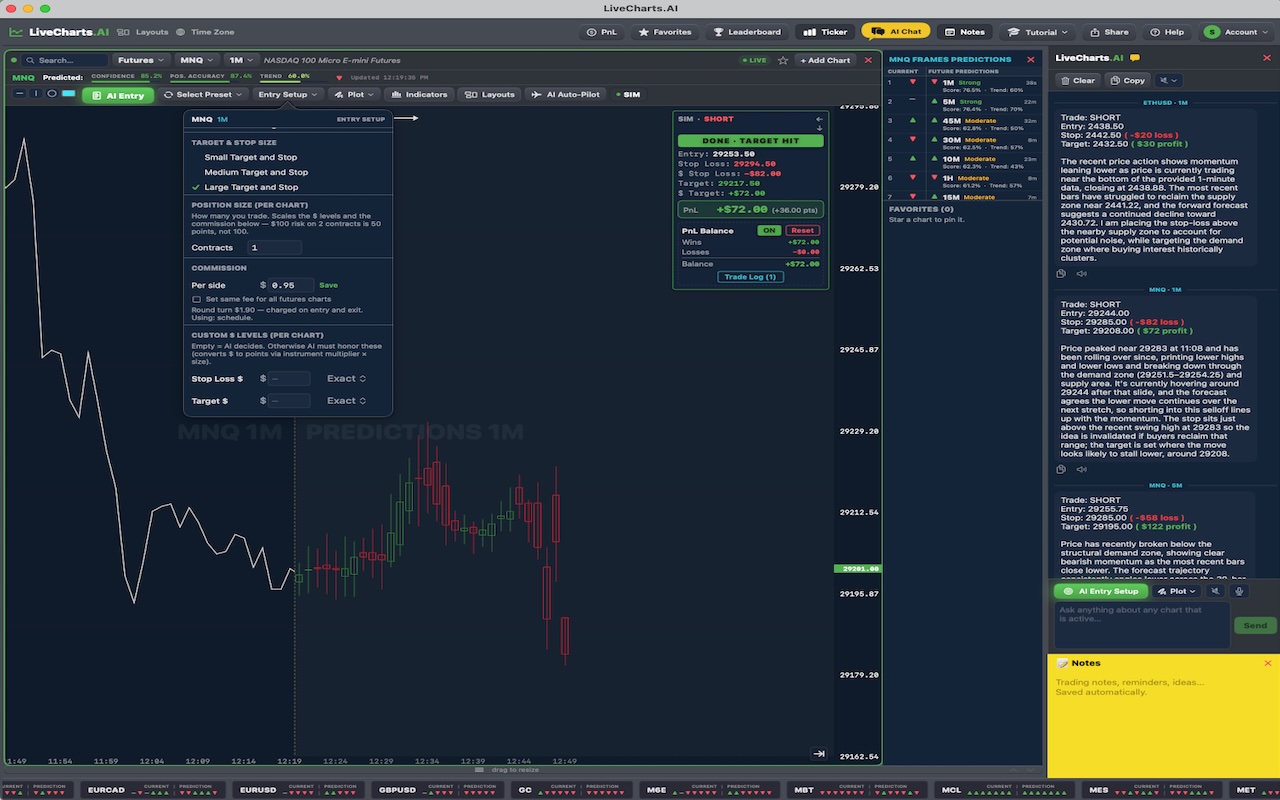Screen dimensions: 1280x800
Task: Select the 45M prediction row
Action: pos(964,123)
